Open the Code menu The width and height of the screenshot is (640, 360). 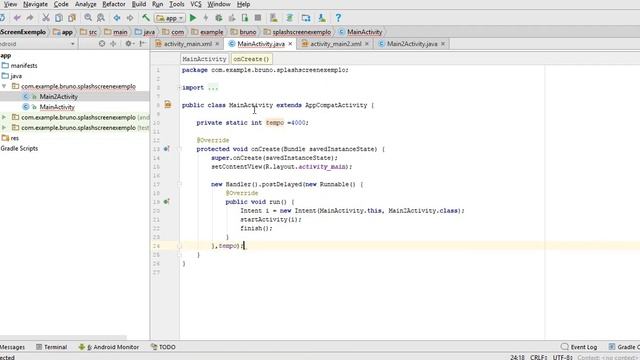click(x=61, y=4)
